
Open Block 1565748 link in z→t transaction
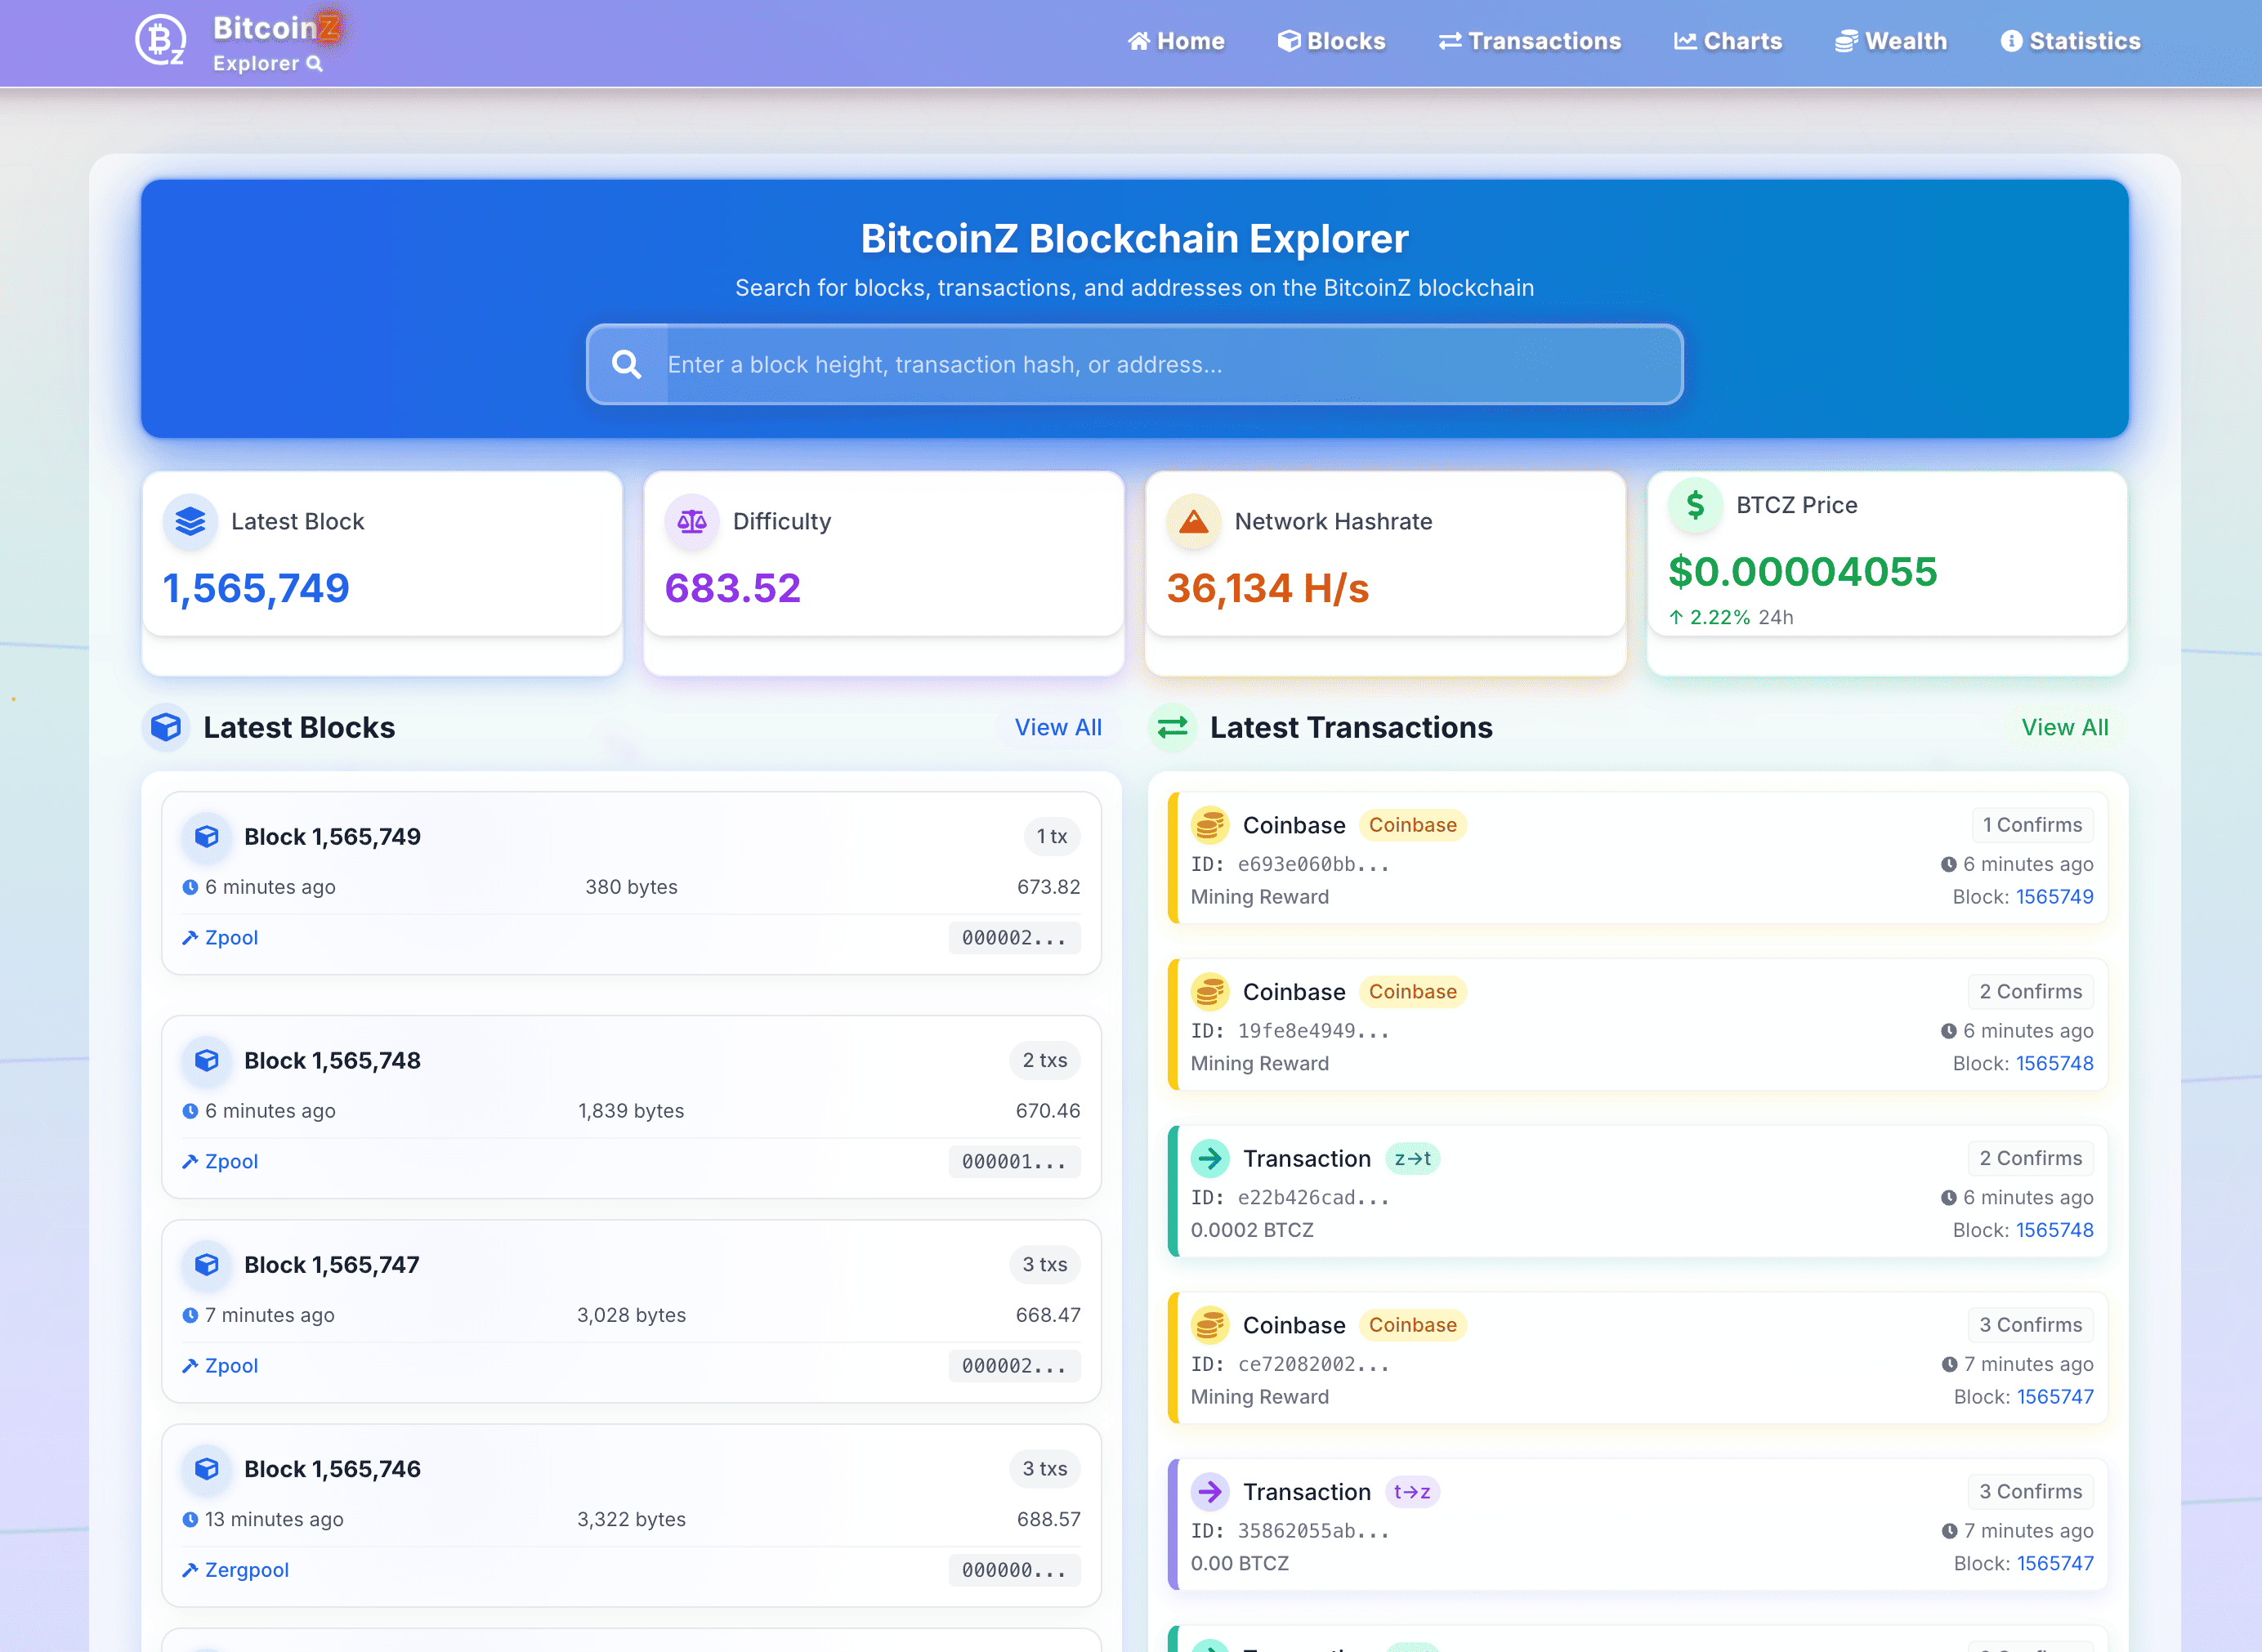pos(2055,1230)
